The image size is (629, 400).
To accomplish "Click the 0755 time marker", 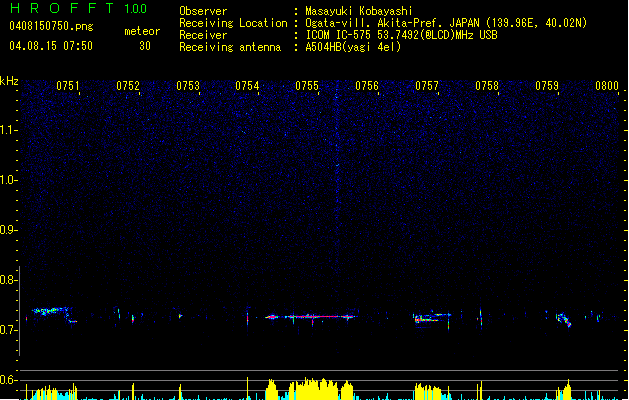I will 307,86.
